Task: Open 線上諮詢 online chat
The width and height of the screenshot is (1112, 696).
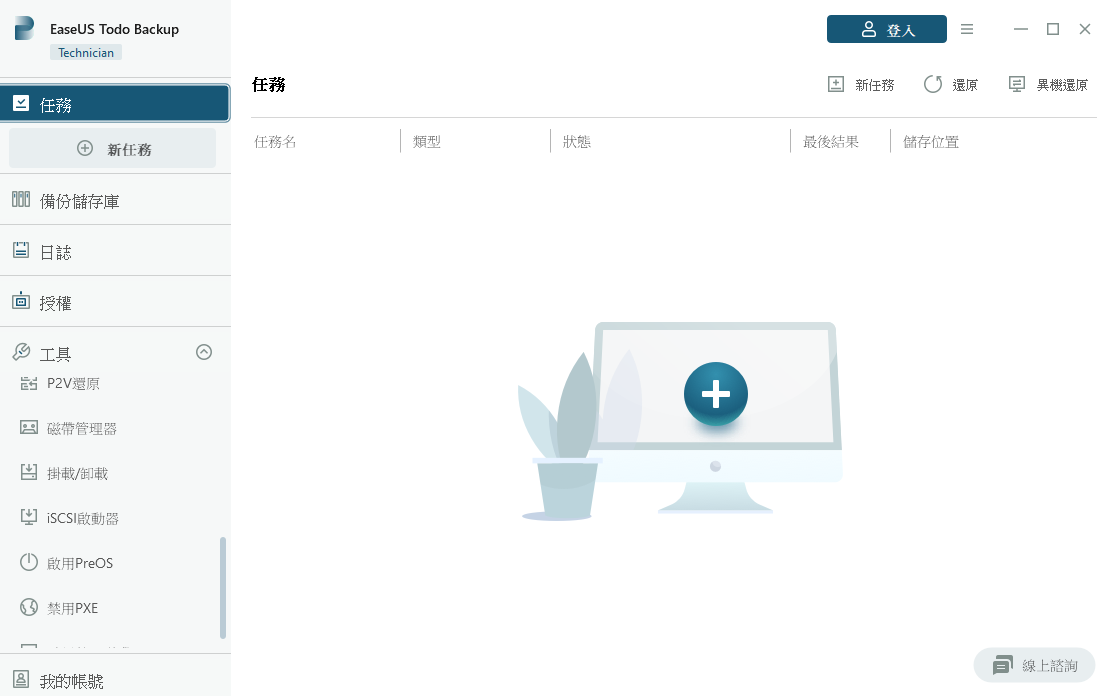Action: [1035, 665]
